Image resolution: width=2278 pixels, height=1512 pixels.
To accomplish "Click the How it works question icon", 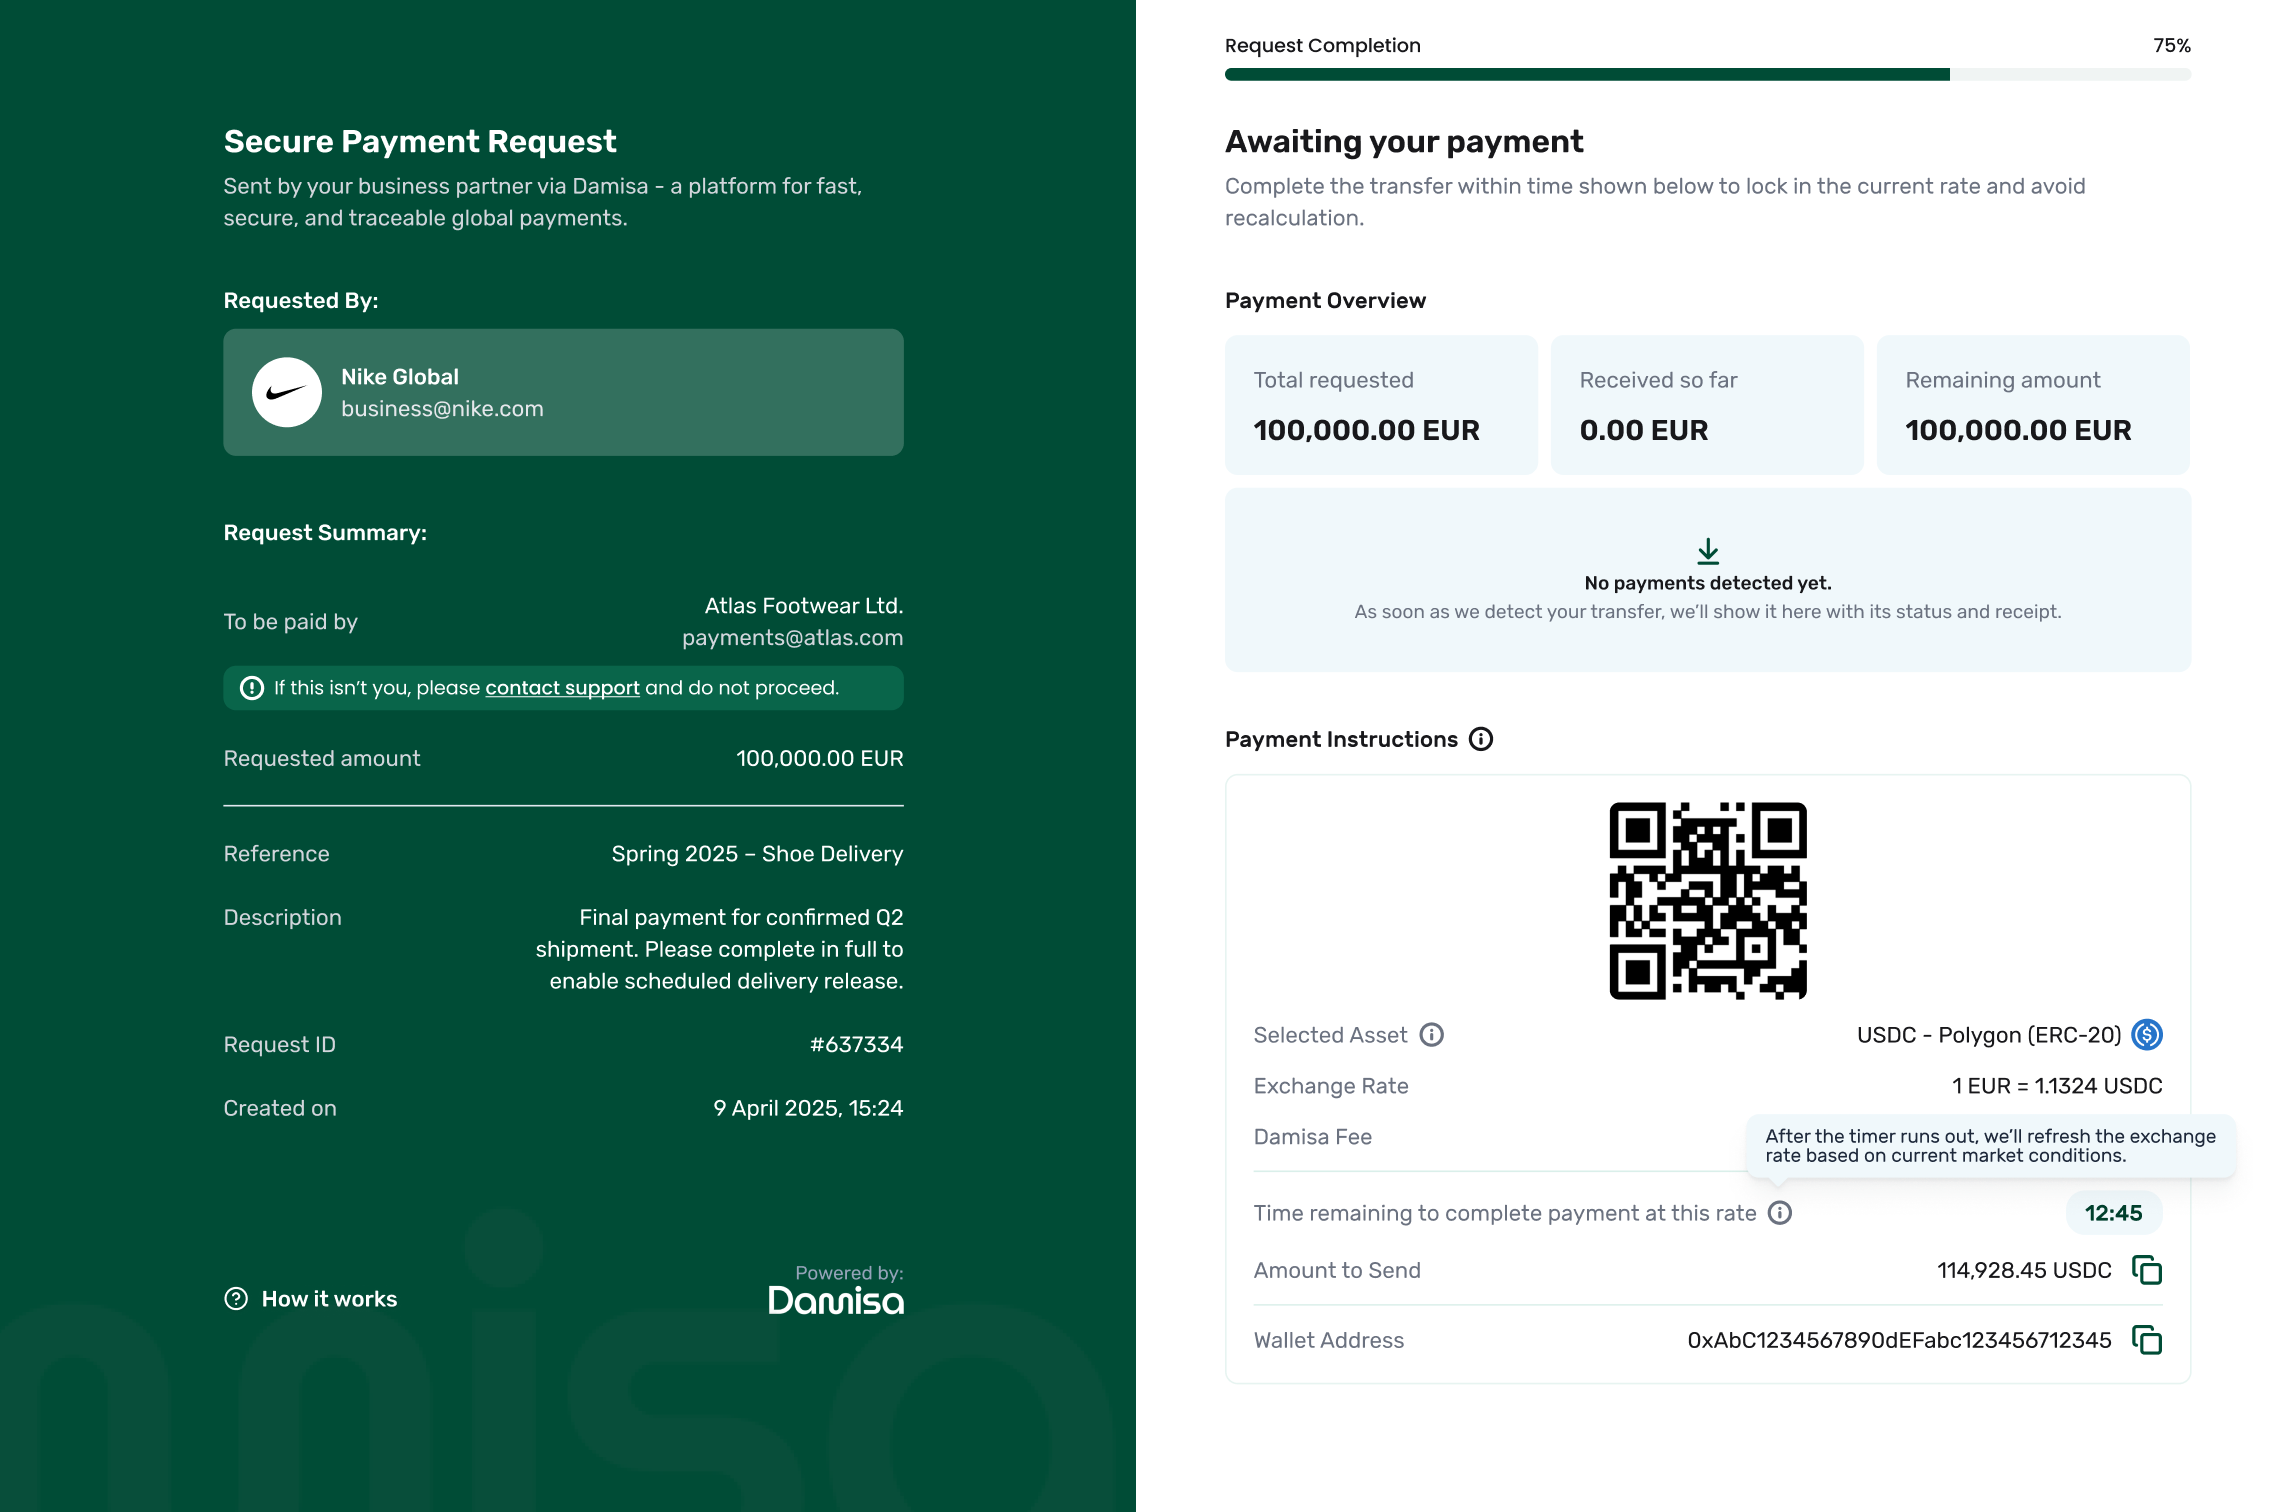I will tap(236, 1299).
